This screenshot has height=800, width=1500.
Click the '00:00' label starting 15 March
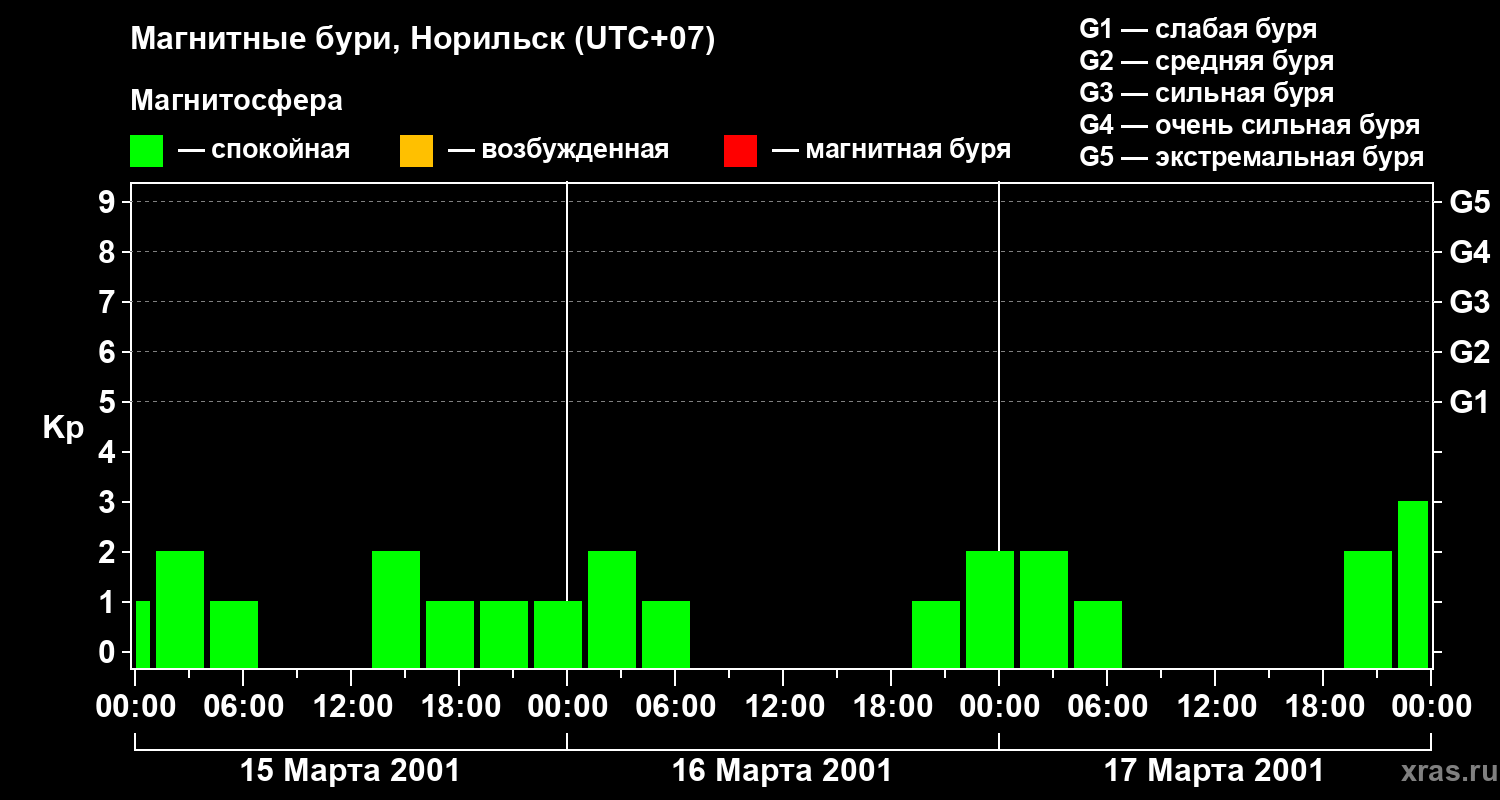(x=135, y=707)
